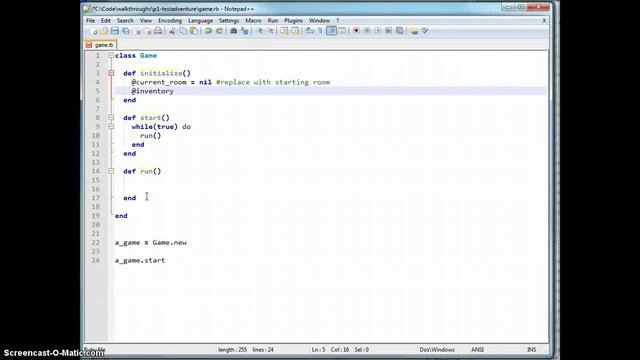Start macro recording with red dot icon
Image resolution: width=640 pixels, height=360 pixels.
(x=356, y=31)
